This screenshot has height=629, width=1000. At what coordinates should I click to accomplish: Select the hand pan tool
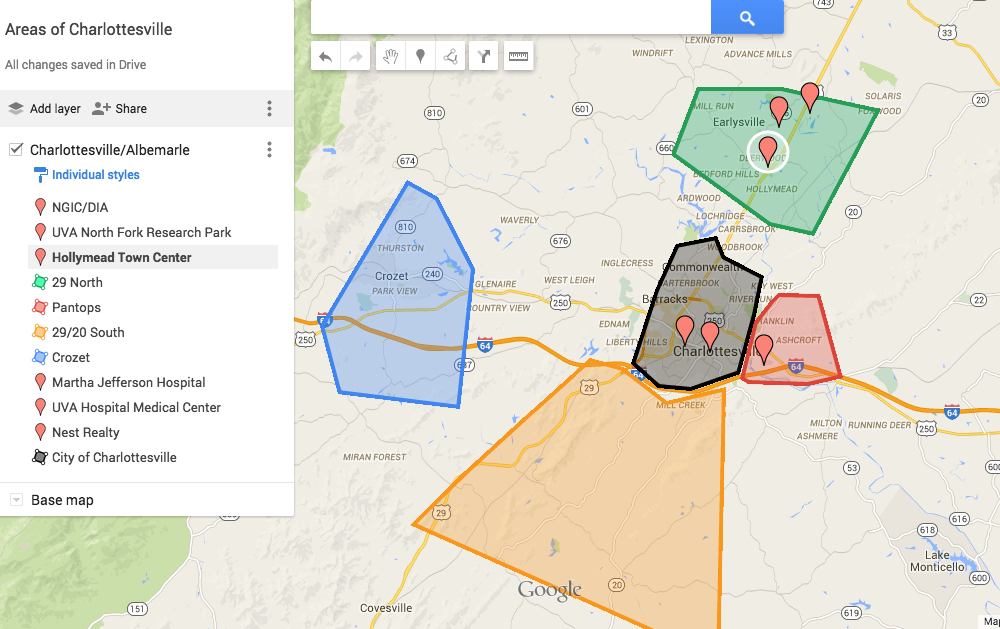(389, 55)
